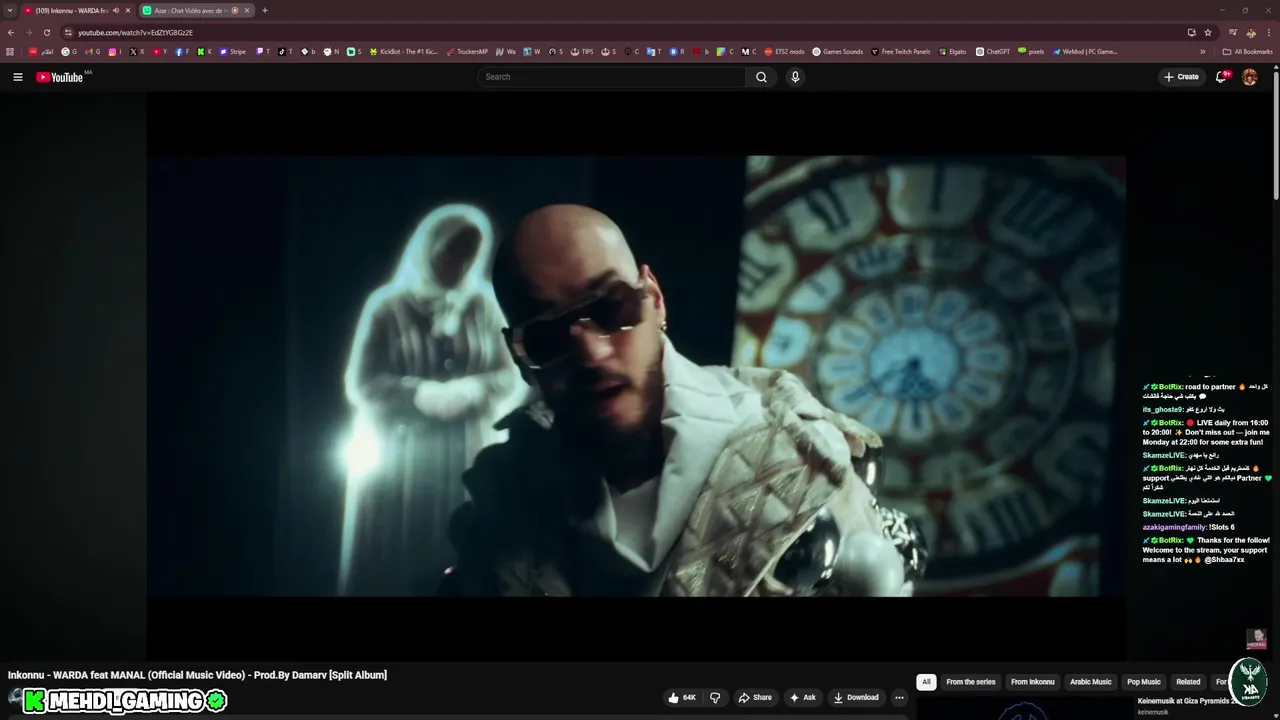This screenshot has height=720, width=1280.
Task: Mute the YouTube tab via speaker icon
Action: [116, 10]
